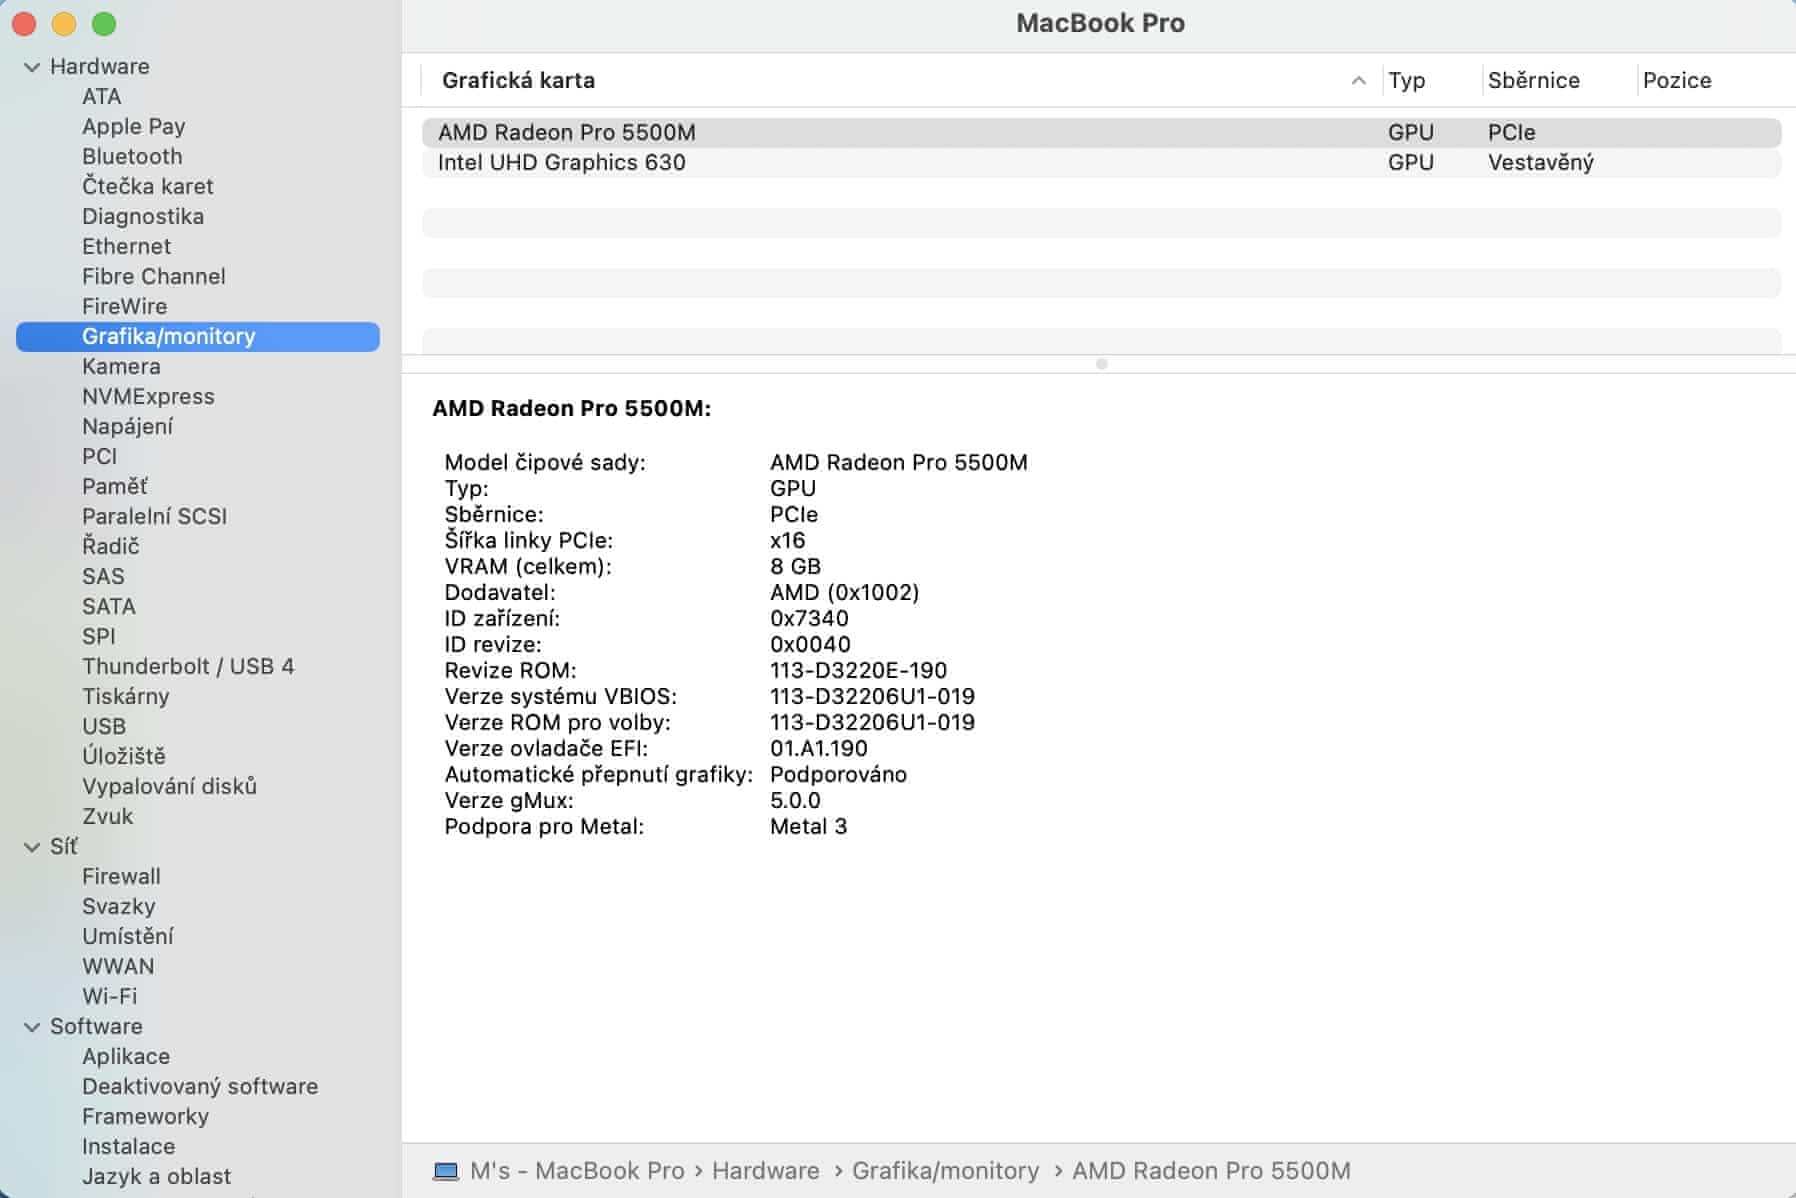Open Firewall under Síť
This screenshot has height=1198, width=1796.
pyautogui.click(x=121, y=877)
